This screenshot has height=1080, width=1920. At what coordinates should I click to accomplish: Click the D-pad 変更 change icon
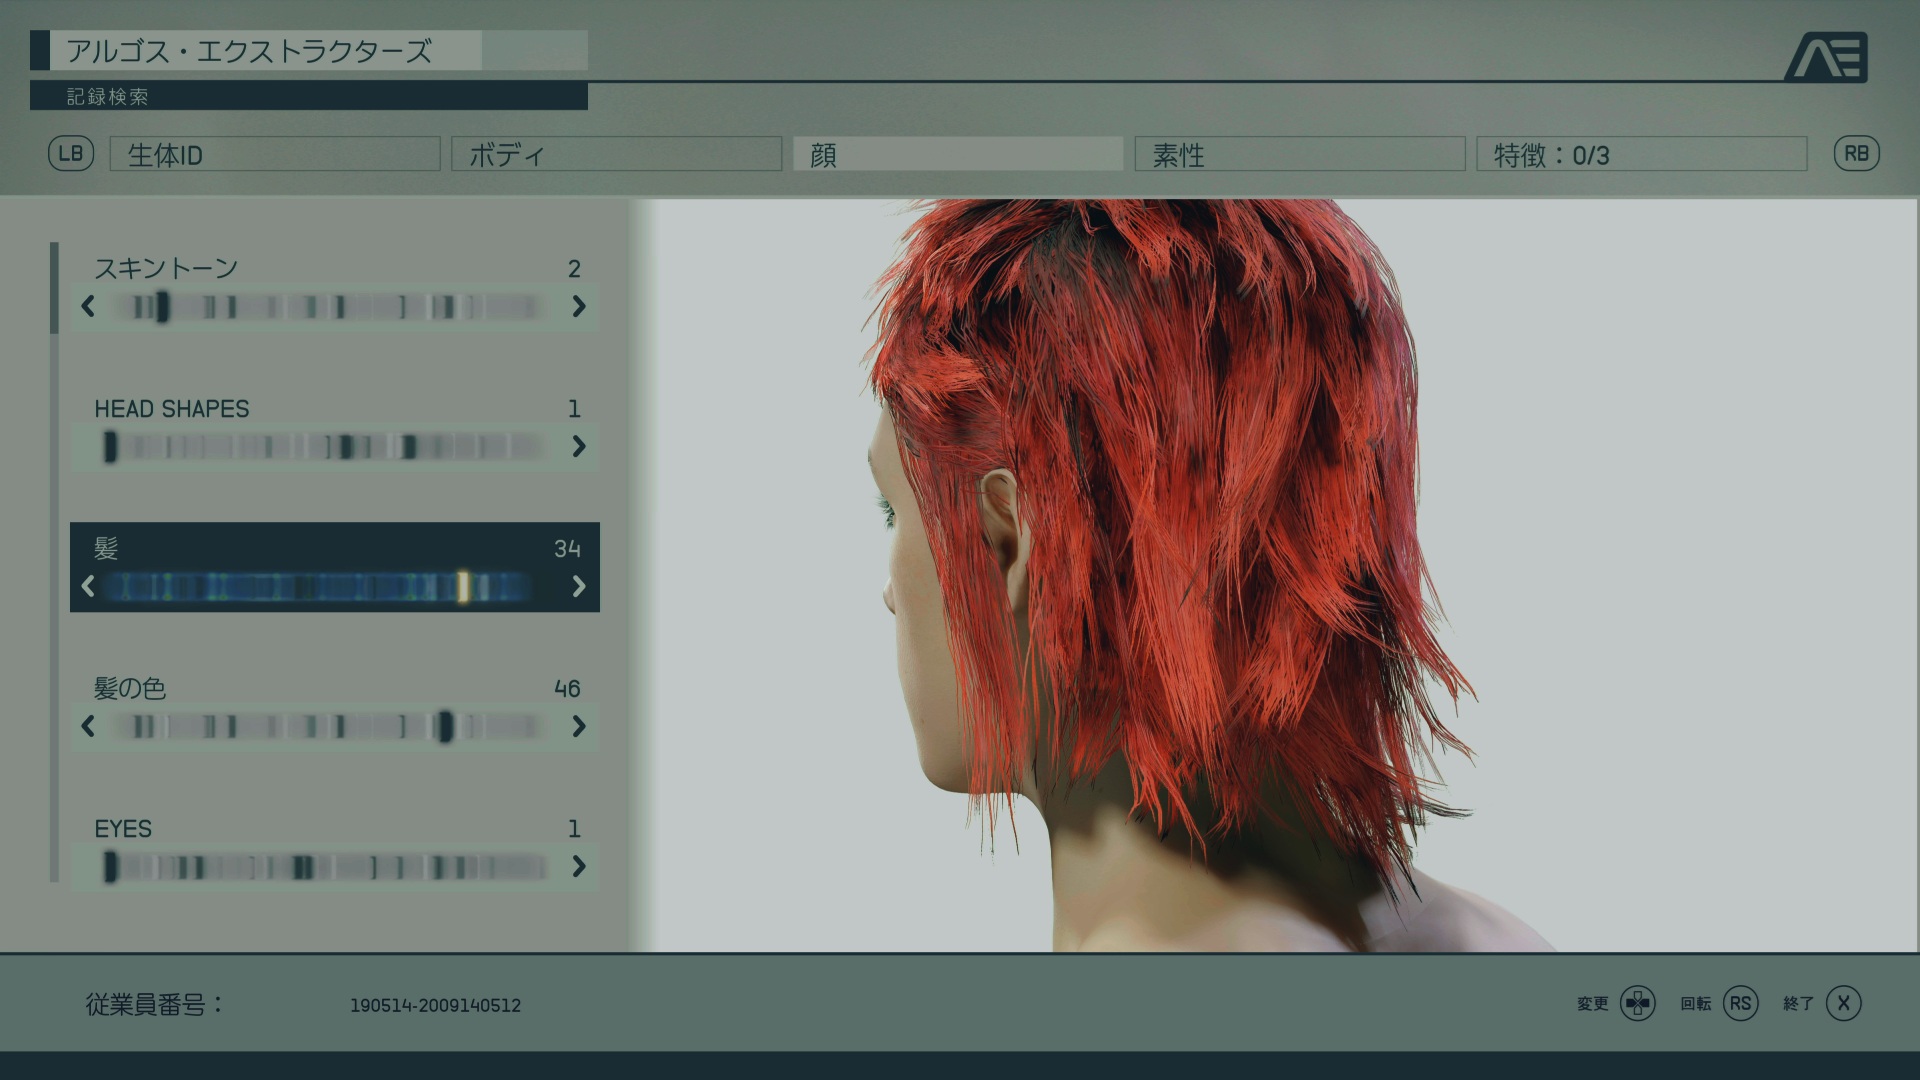(1637, 1003)
